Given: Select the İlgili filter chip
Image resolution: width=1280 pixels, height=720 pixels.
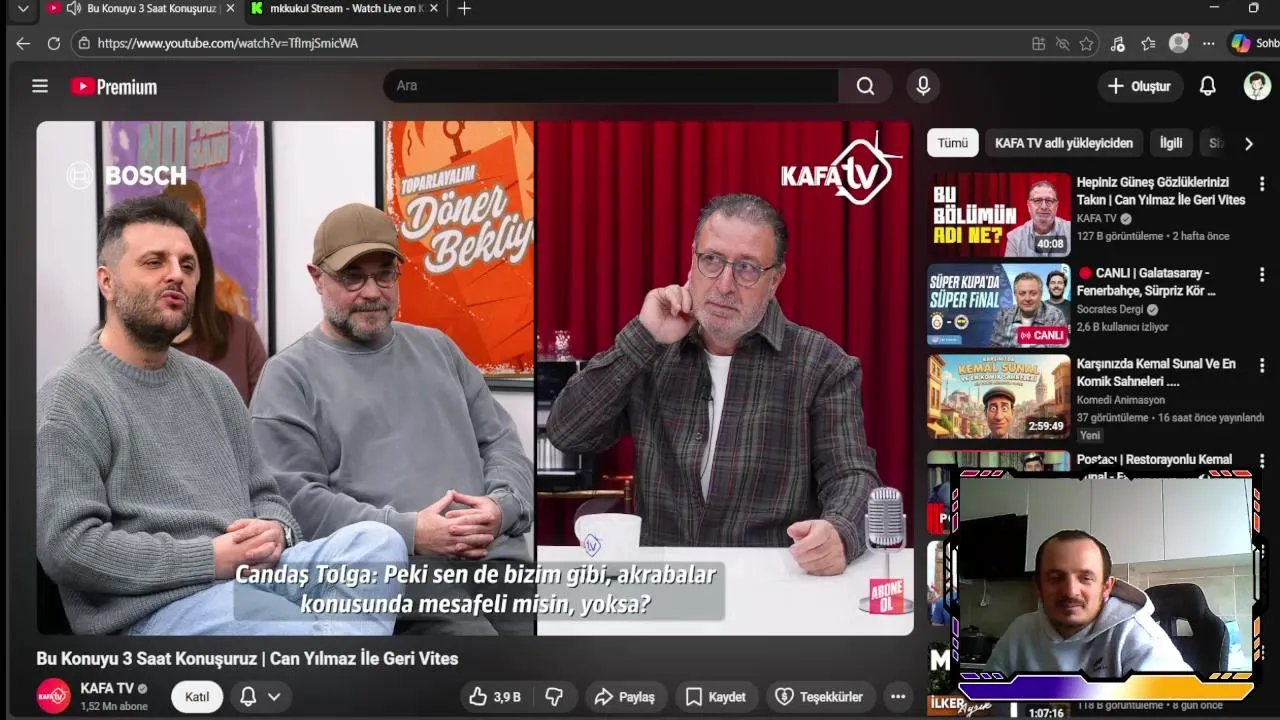Looking at the screenshot, I should tap(1171, 143).
